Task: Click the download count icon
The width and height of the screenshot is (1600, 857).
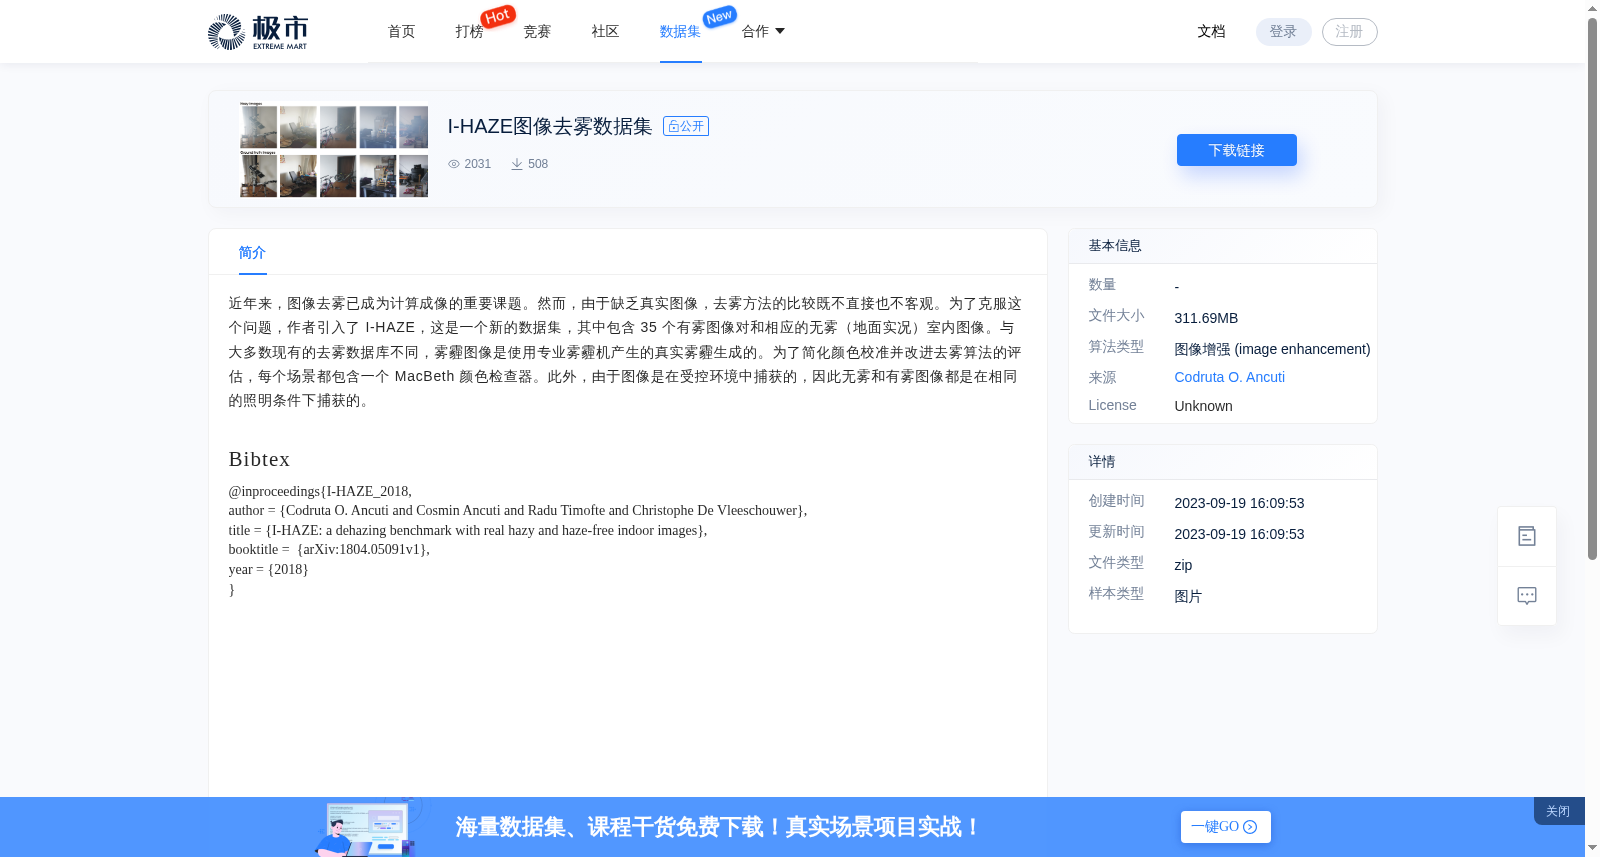Action: click(517, 164)
